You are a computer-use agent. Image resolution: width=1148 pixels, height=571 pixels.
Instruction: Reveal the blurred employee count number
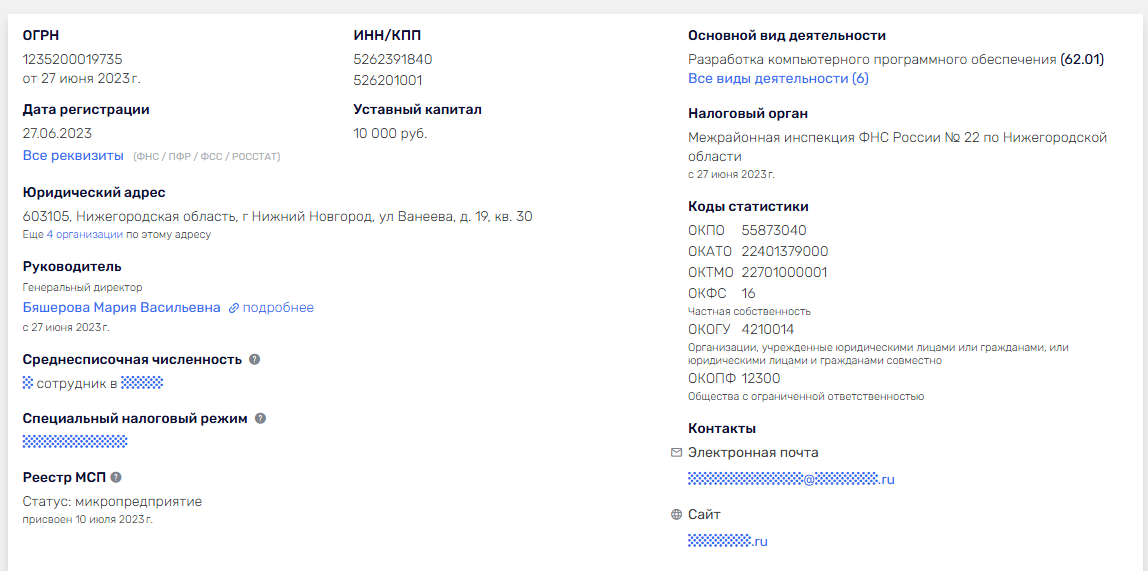point(28,383)
